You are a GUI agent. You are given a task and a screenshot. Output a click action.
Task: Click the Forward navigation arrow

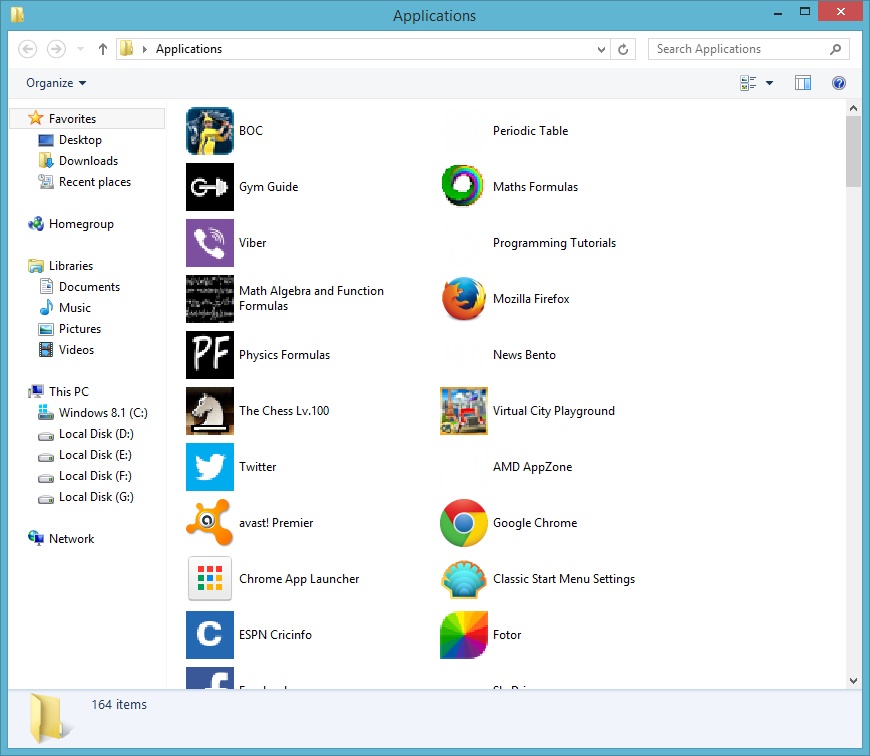click(x=56, y=49)
